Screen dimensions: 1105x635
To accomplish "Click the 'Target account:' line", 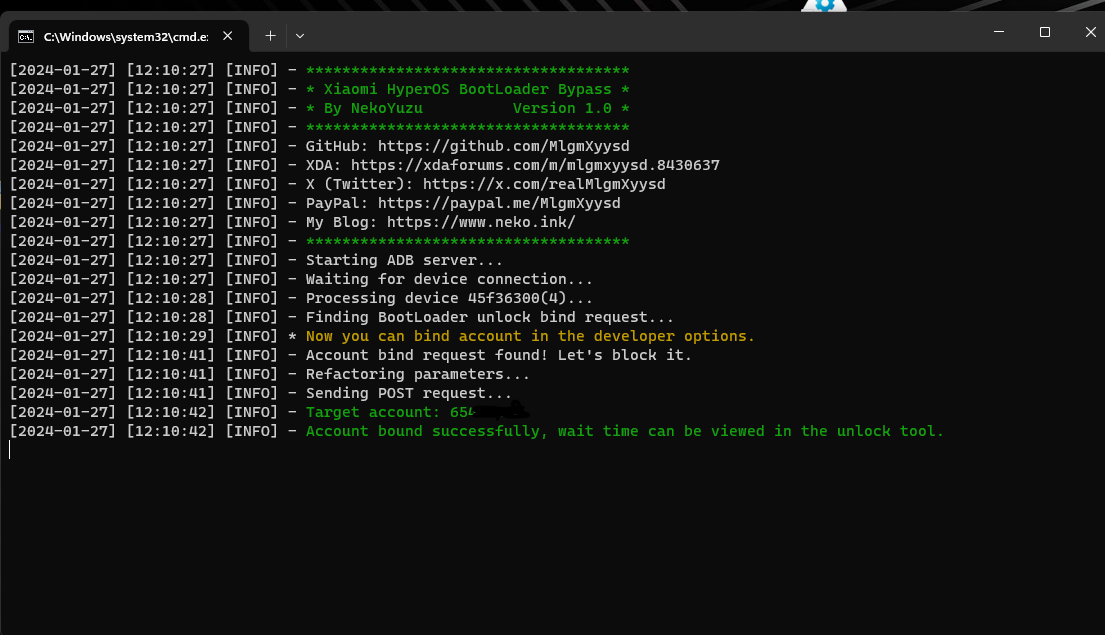I will tap(417, 413).
